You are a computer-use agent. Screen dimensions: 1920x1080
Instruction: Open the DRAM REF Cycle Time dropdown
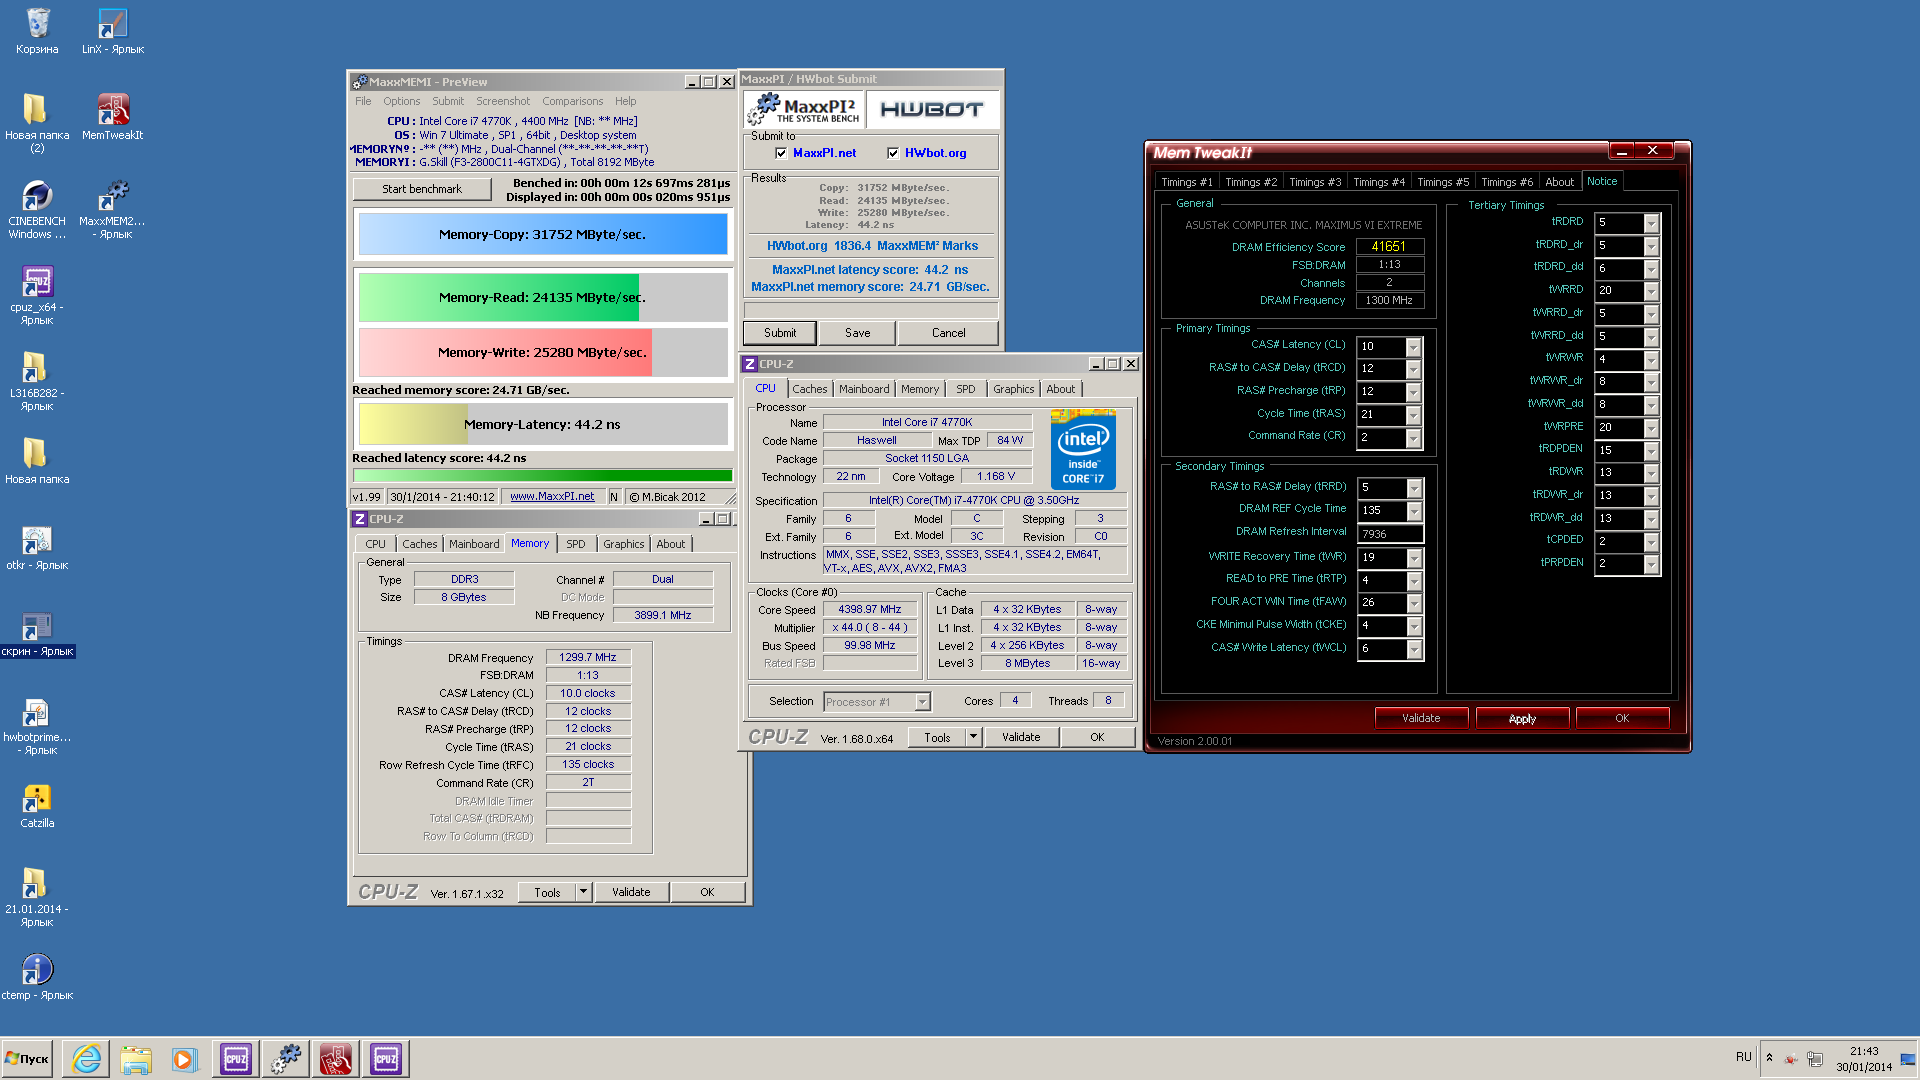1413,511
